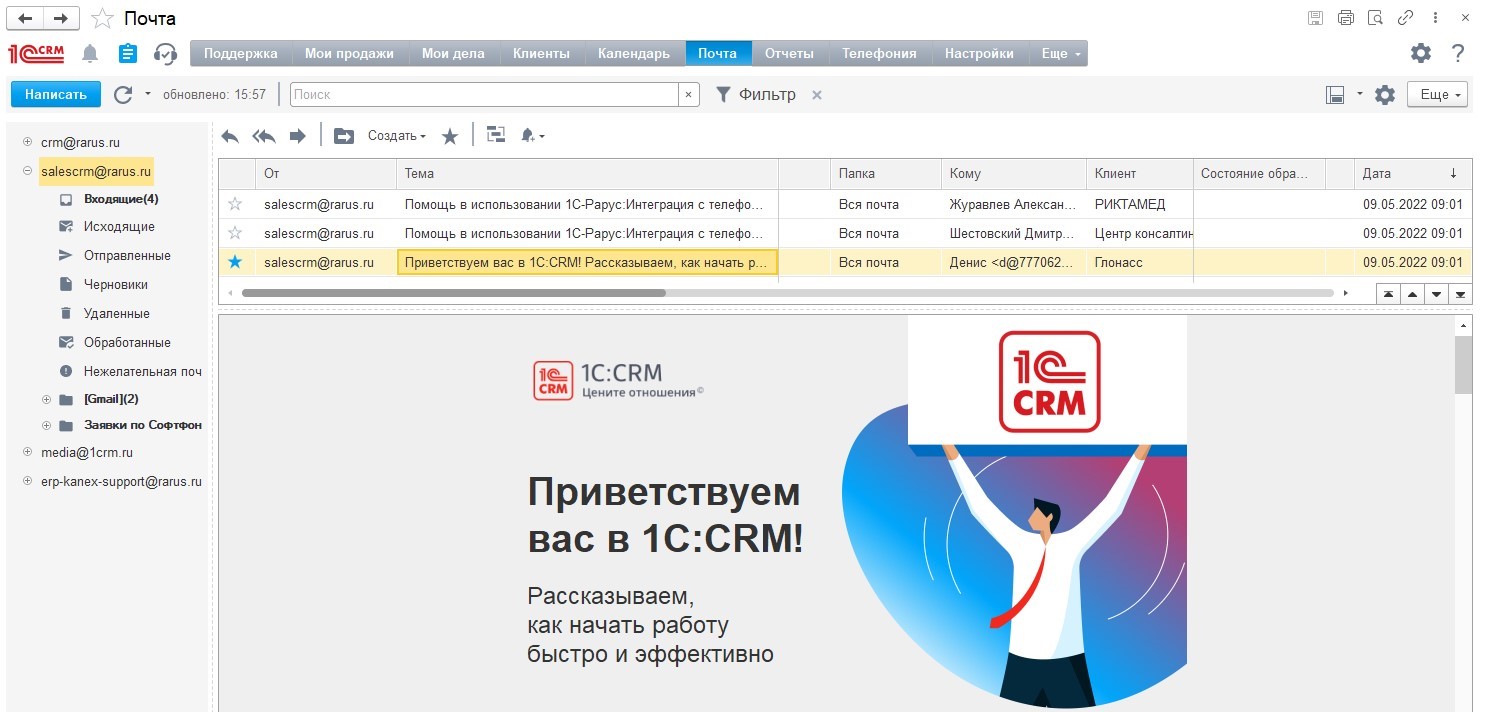Expand the [Gmail] folder

(46, 399)
